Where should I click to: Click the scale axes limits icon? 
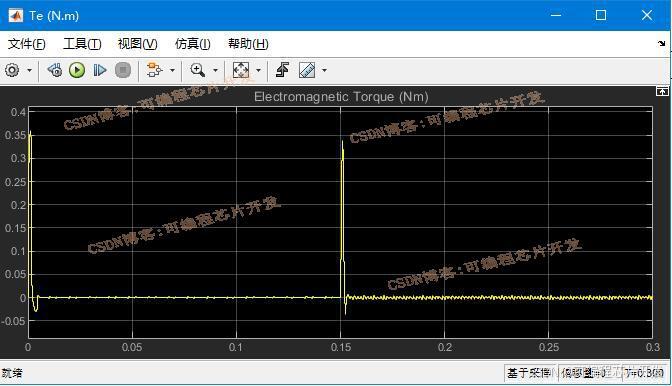click(x=240, y=70)
